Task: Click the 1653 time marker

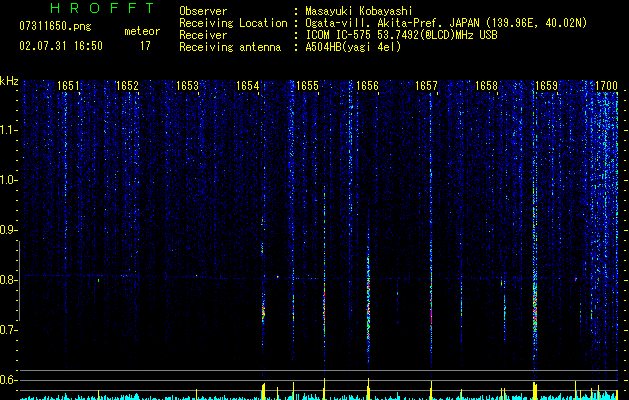Action: [187, 86]
